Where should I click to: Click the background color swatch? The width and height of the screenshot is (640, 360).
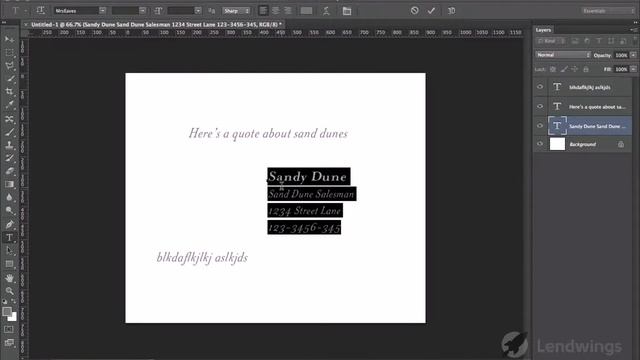[x=13, y=317]
